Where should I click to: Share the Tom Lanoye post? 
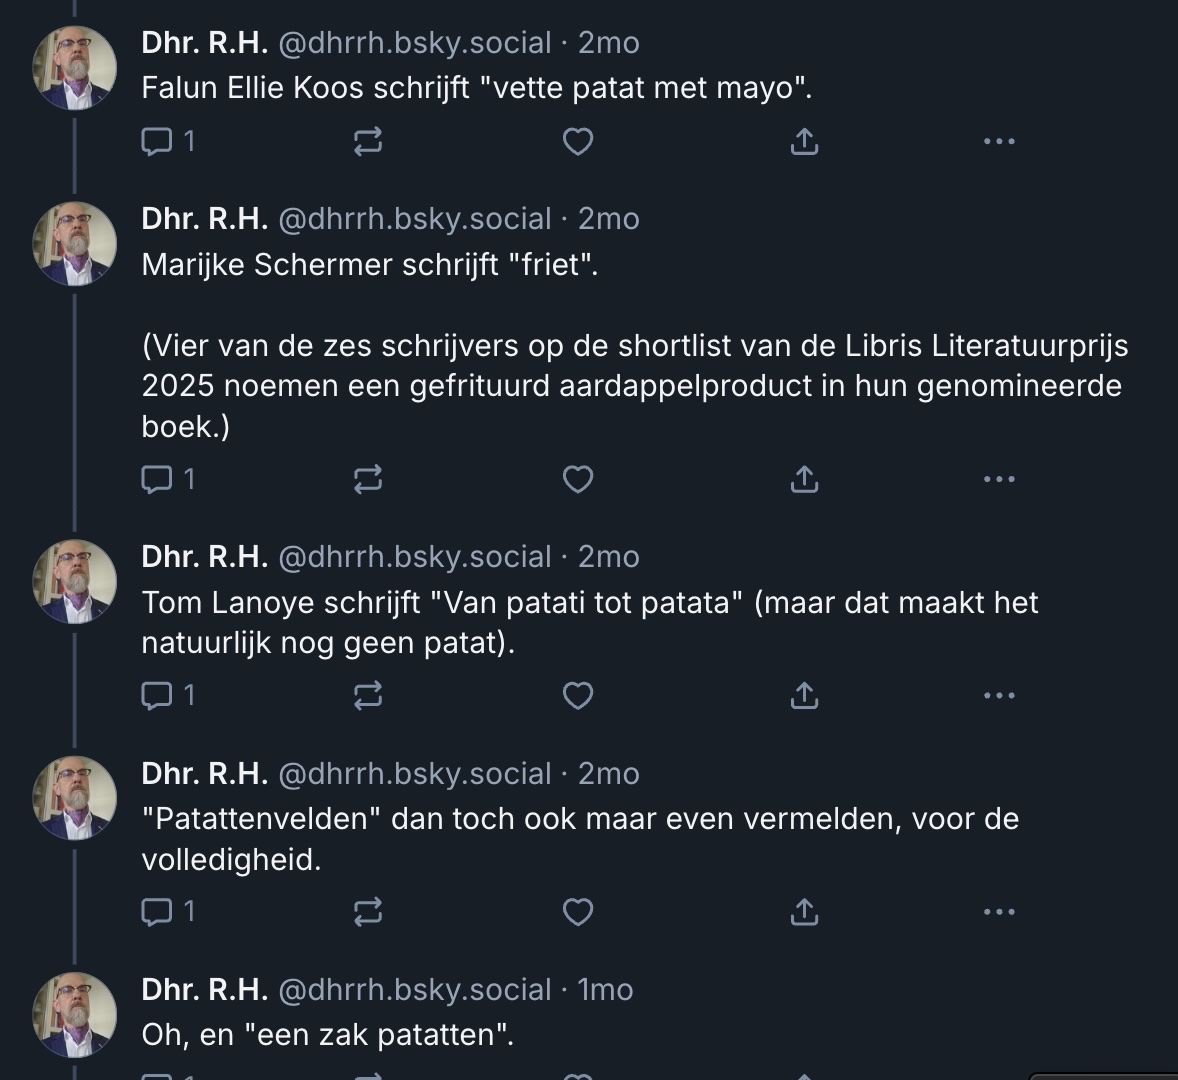tap(804, 695)
